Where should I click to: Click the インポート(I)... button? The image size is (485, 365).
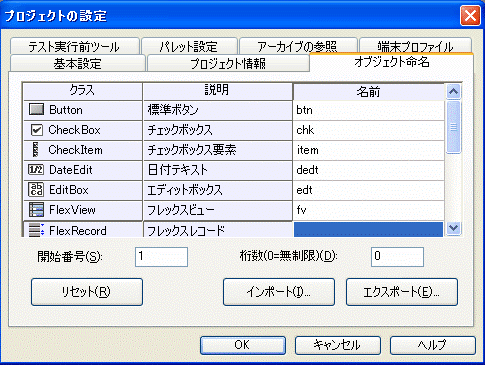(x=279, y=292)
